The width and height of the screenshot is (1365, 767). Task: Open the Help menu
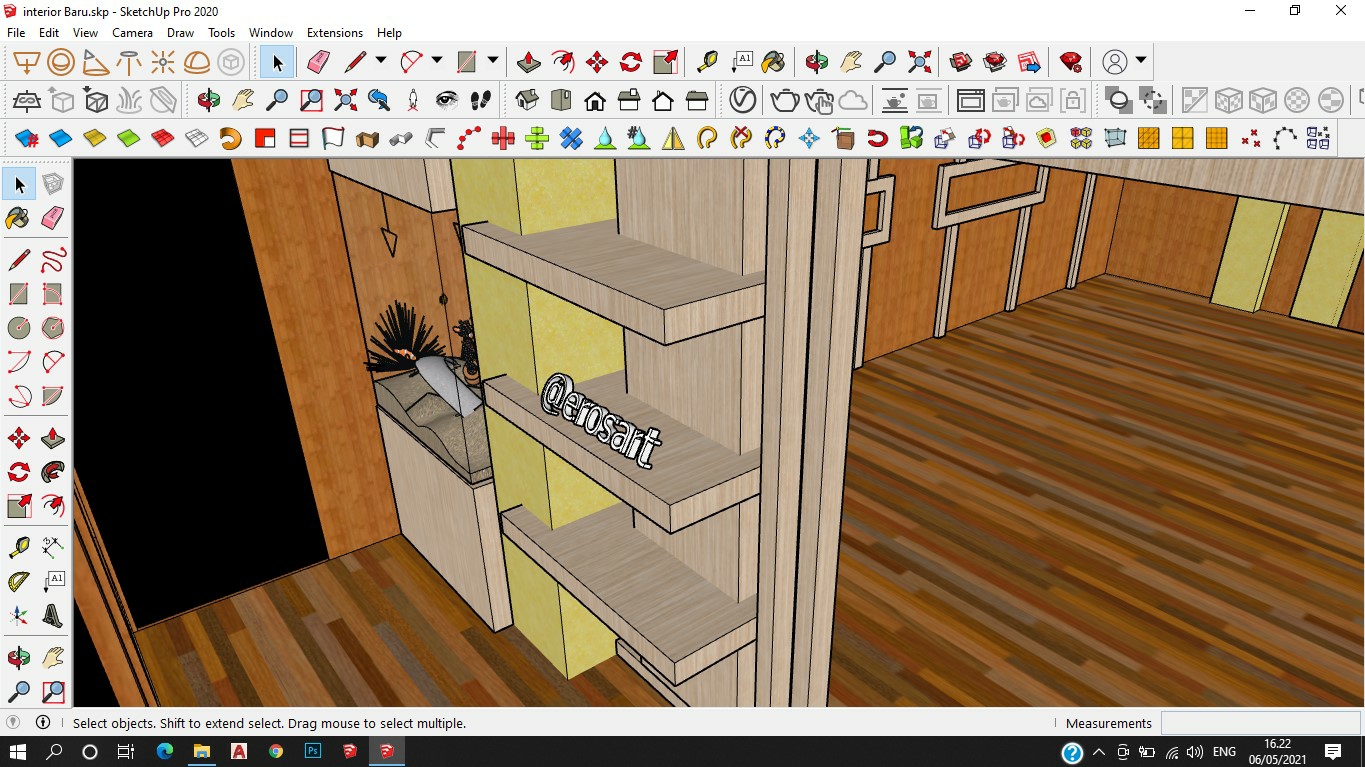389,33
